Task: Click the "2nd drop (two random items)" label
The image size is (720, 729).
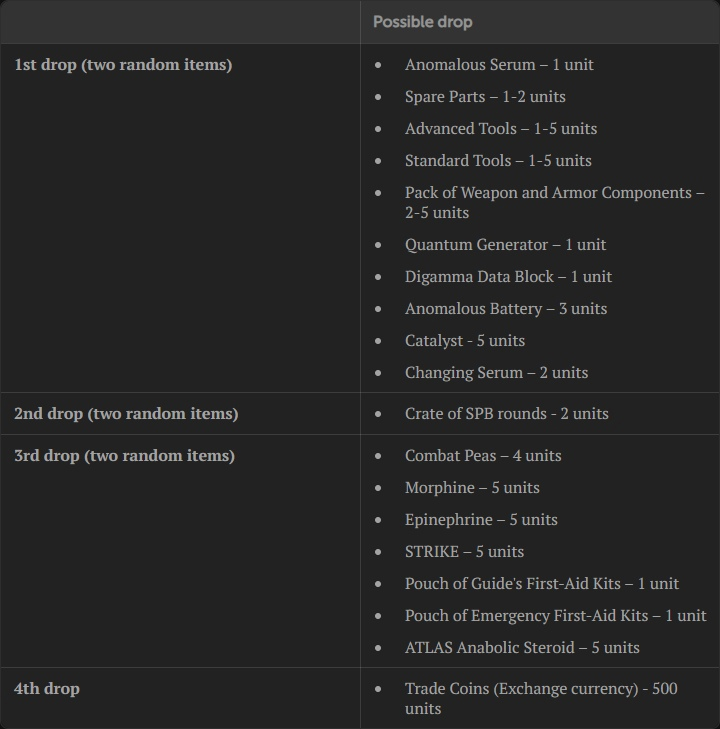Action: click(x=126, y=414)
